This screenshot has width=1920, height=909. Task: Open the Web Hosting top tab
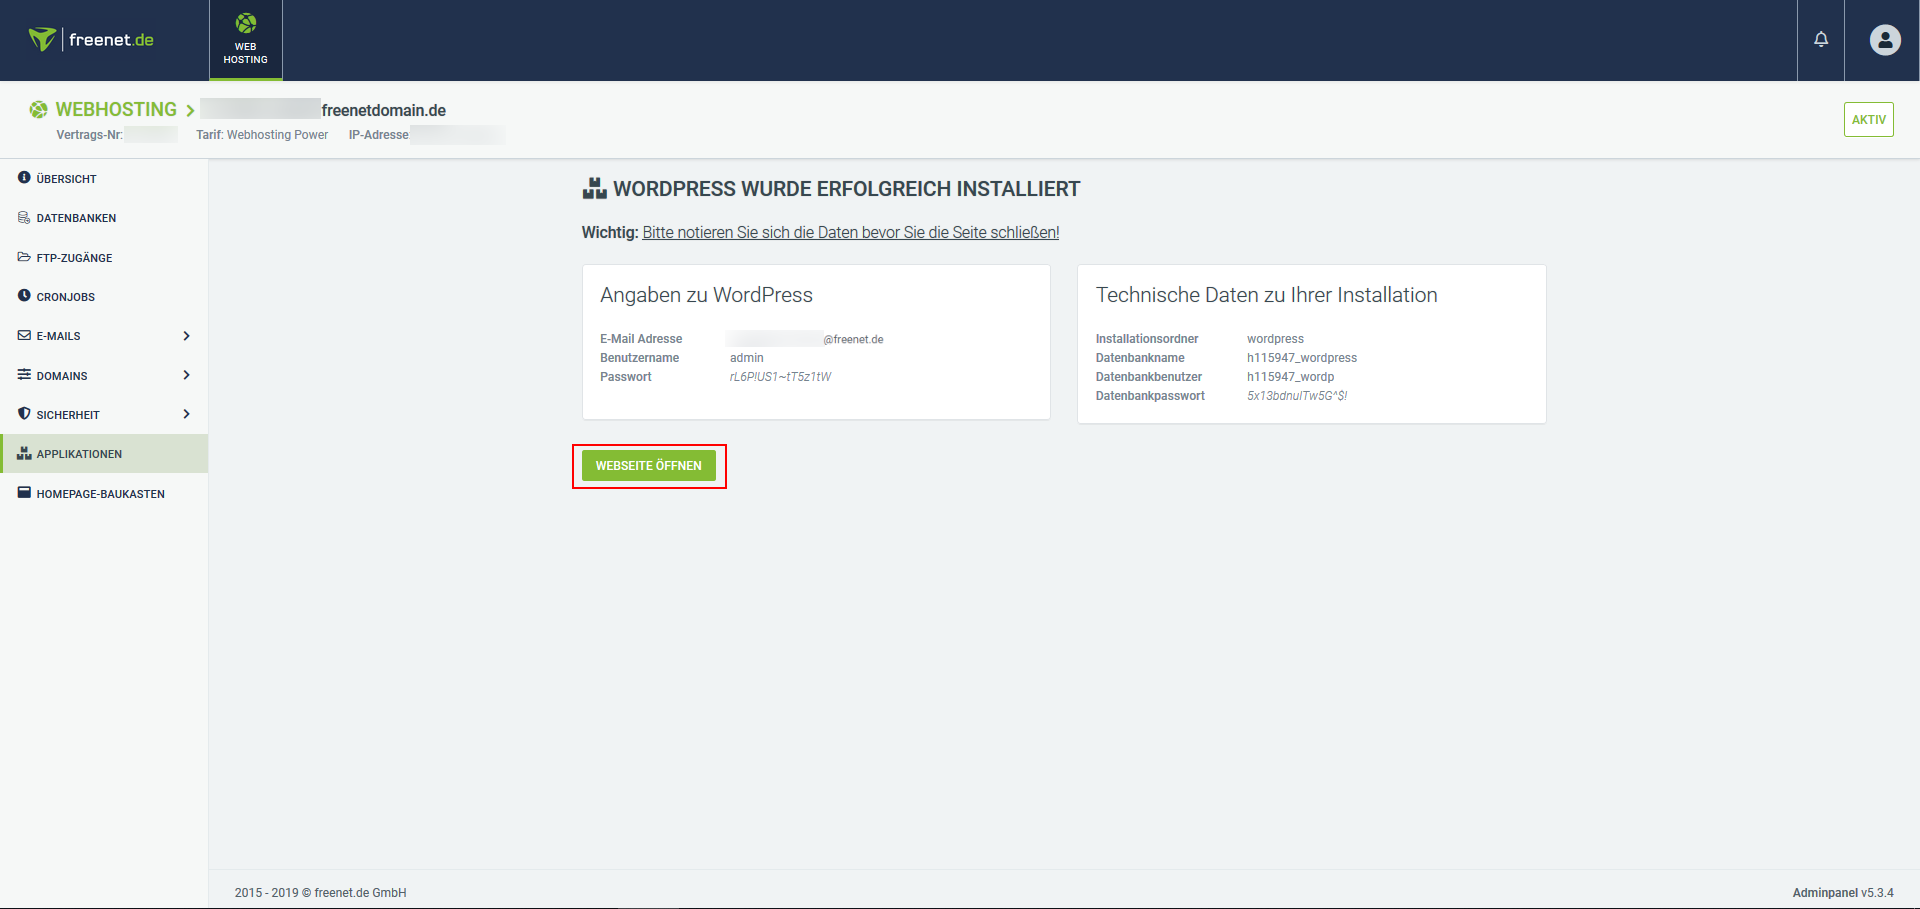click(246, 40)
